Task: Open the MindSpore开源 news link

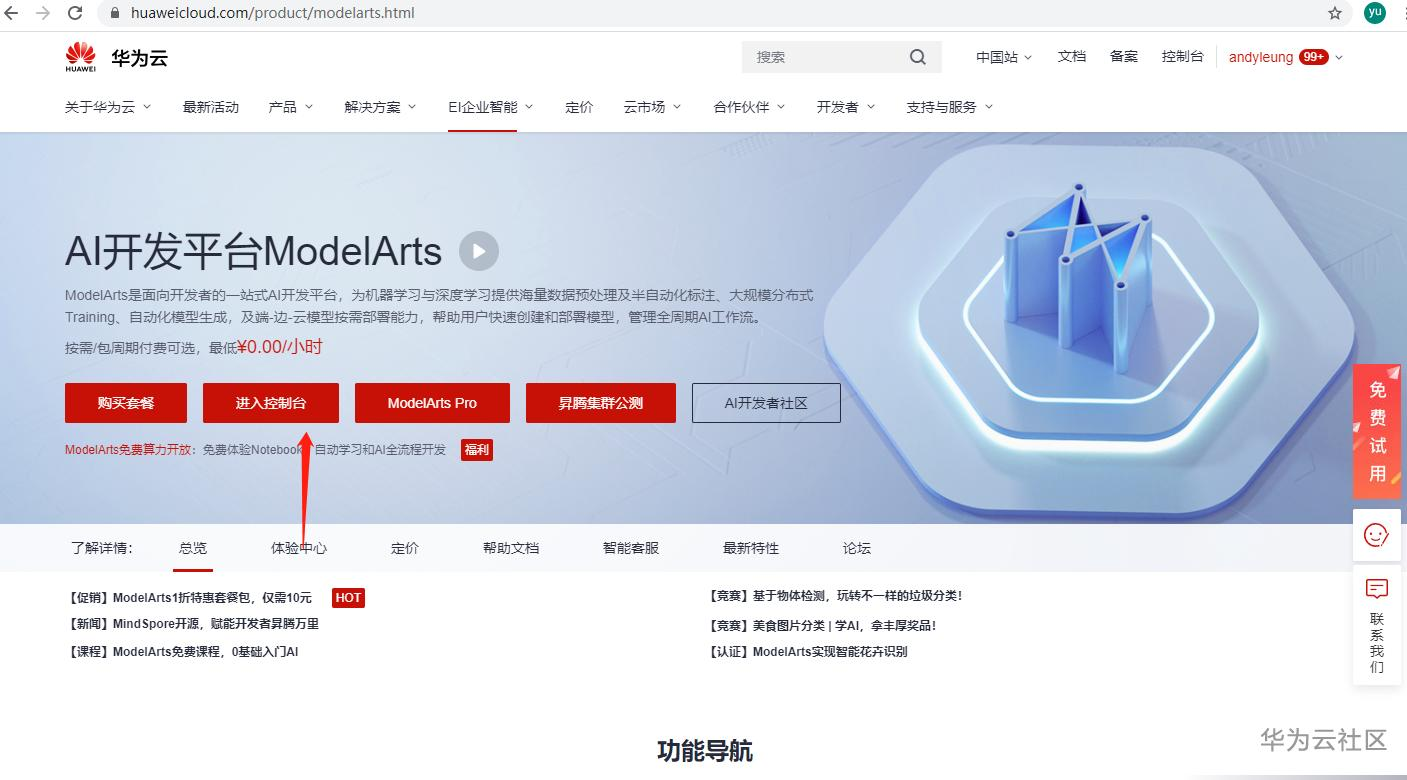Action: tap(193, 624)
